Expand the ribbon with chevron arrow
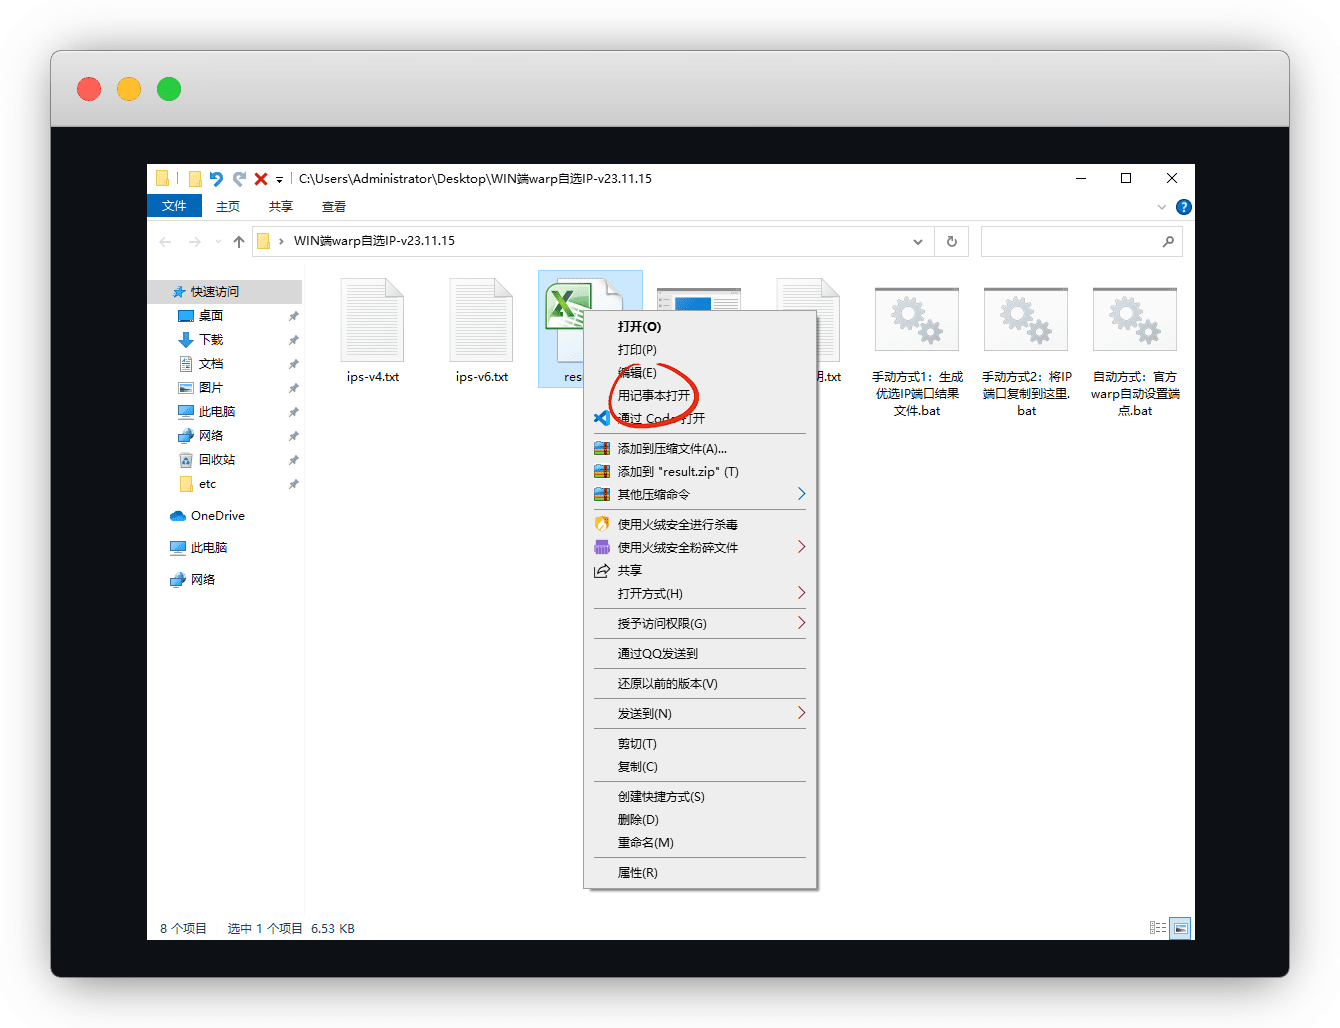 click(x=1161, y=207)
